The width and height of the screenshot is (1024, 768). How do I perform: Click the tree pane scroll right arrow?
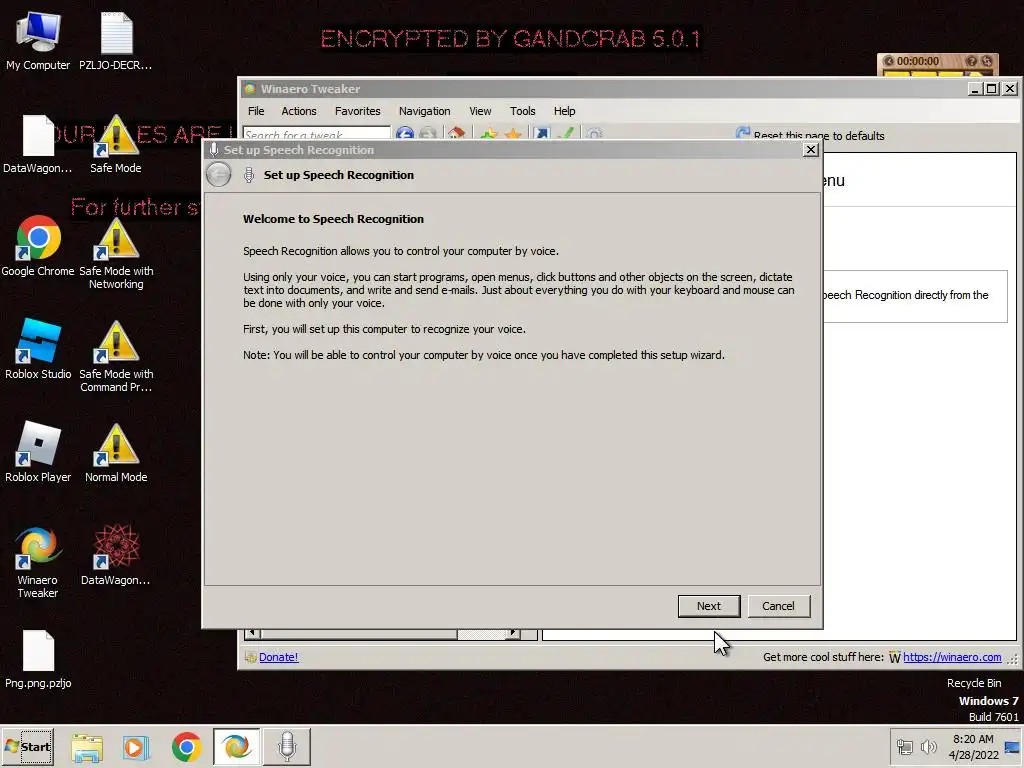(513, 633)
